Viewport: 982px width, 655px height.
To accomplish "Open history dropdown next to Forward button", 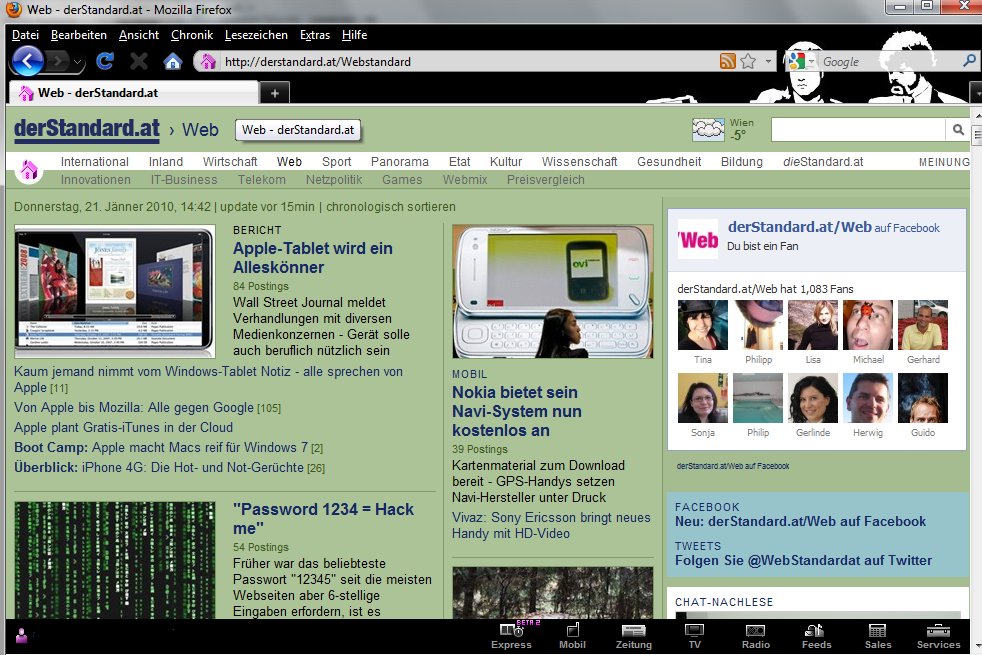I will (x=78, y=62).
